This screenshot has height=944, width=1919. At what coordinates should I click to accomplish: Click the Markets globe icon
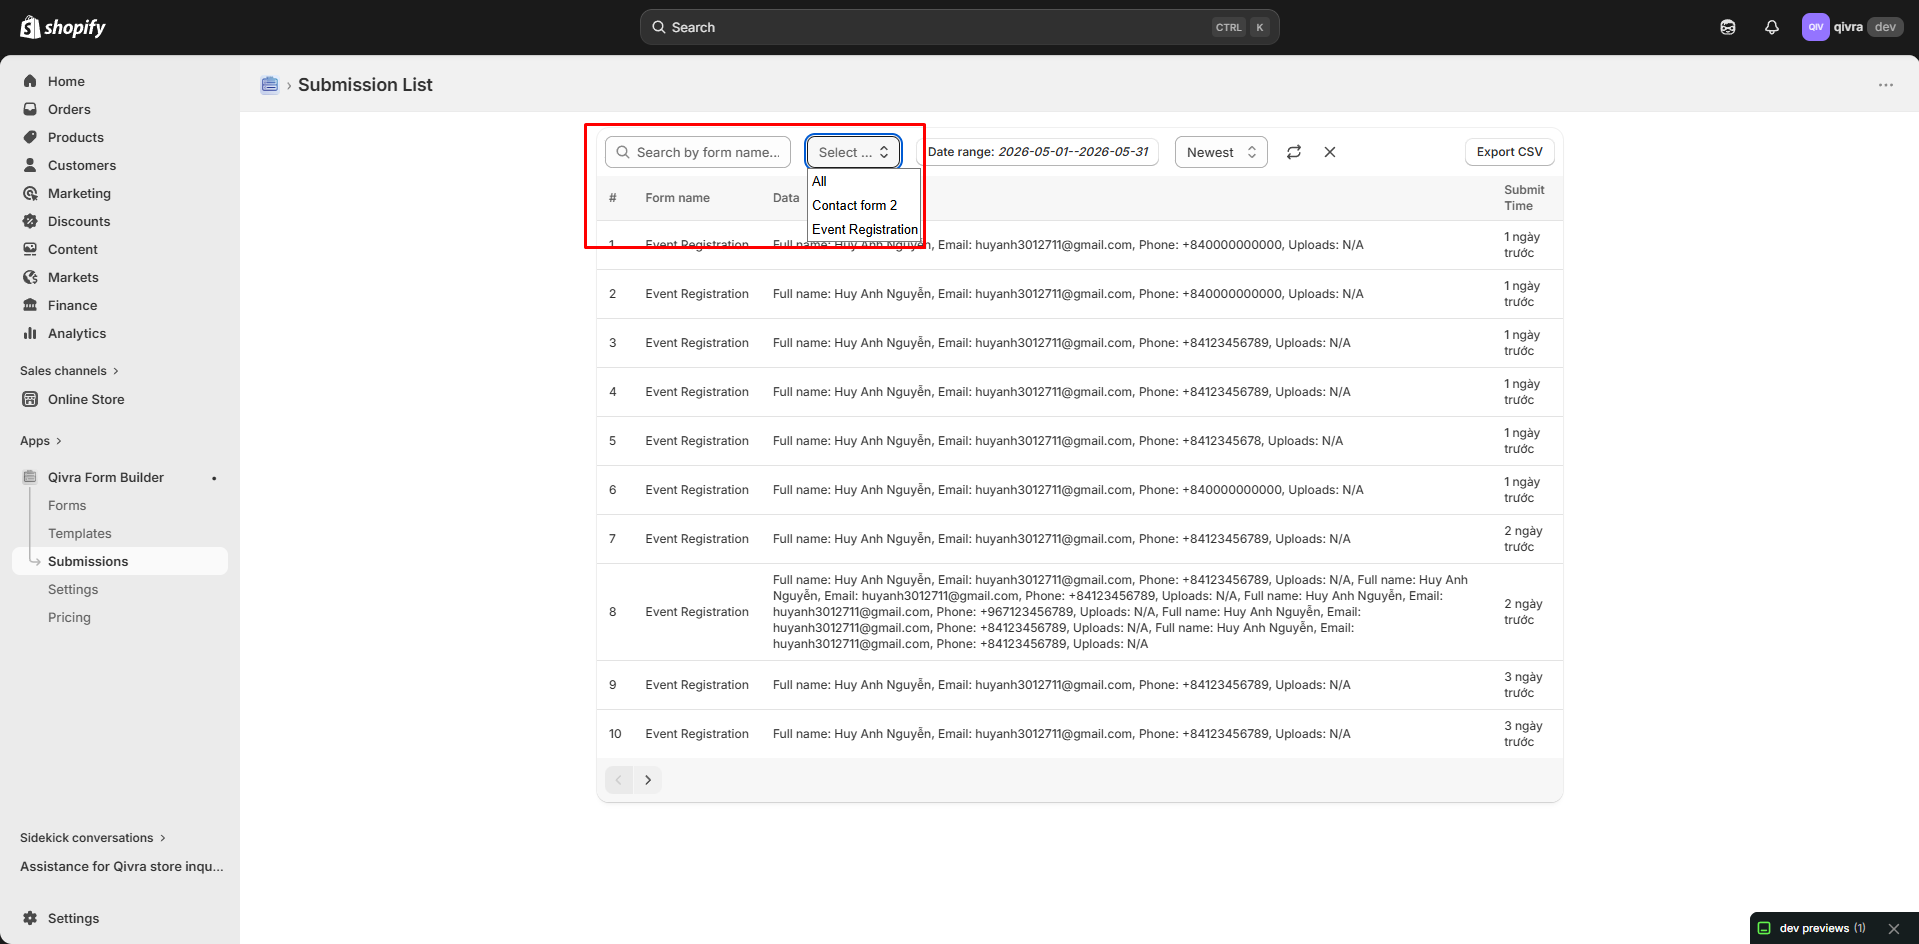[30, 277]
